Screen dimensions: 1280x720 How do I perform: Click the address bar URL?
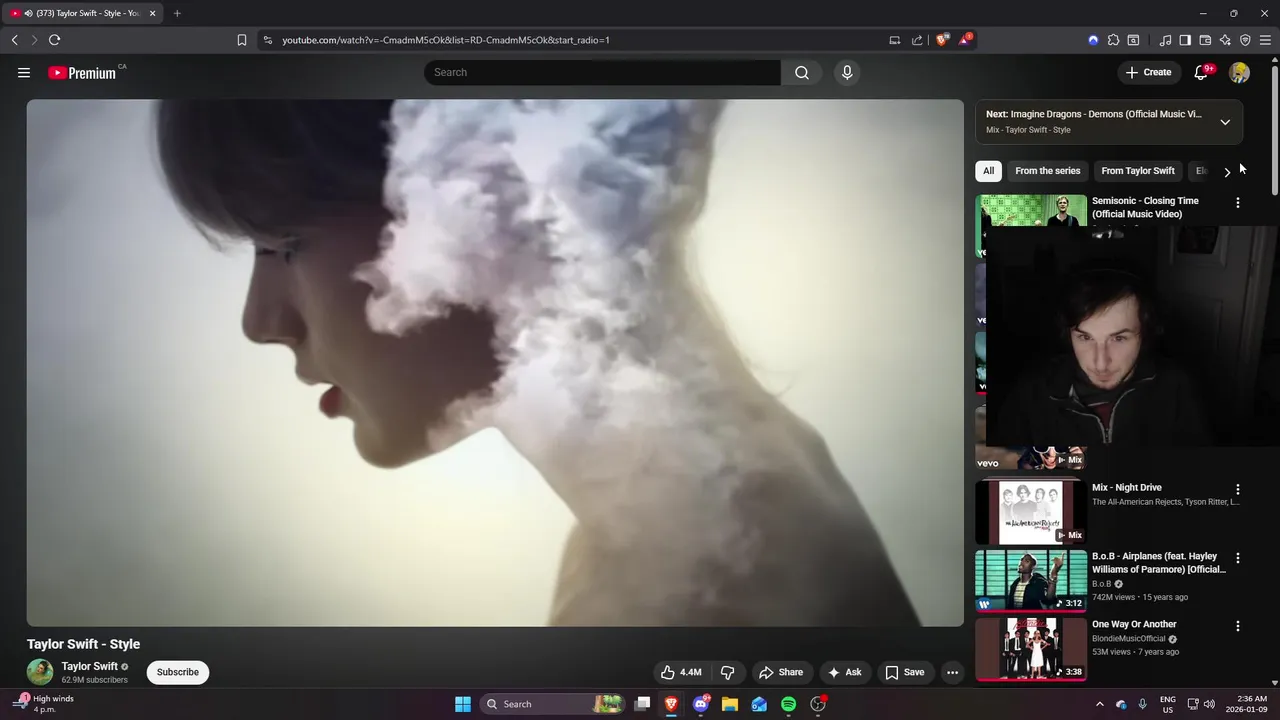(x=446, y=40)
